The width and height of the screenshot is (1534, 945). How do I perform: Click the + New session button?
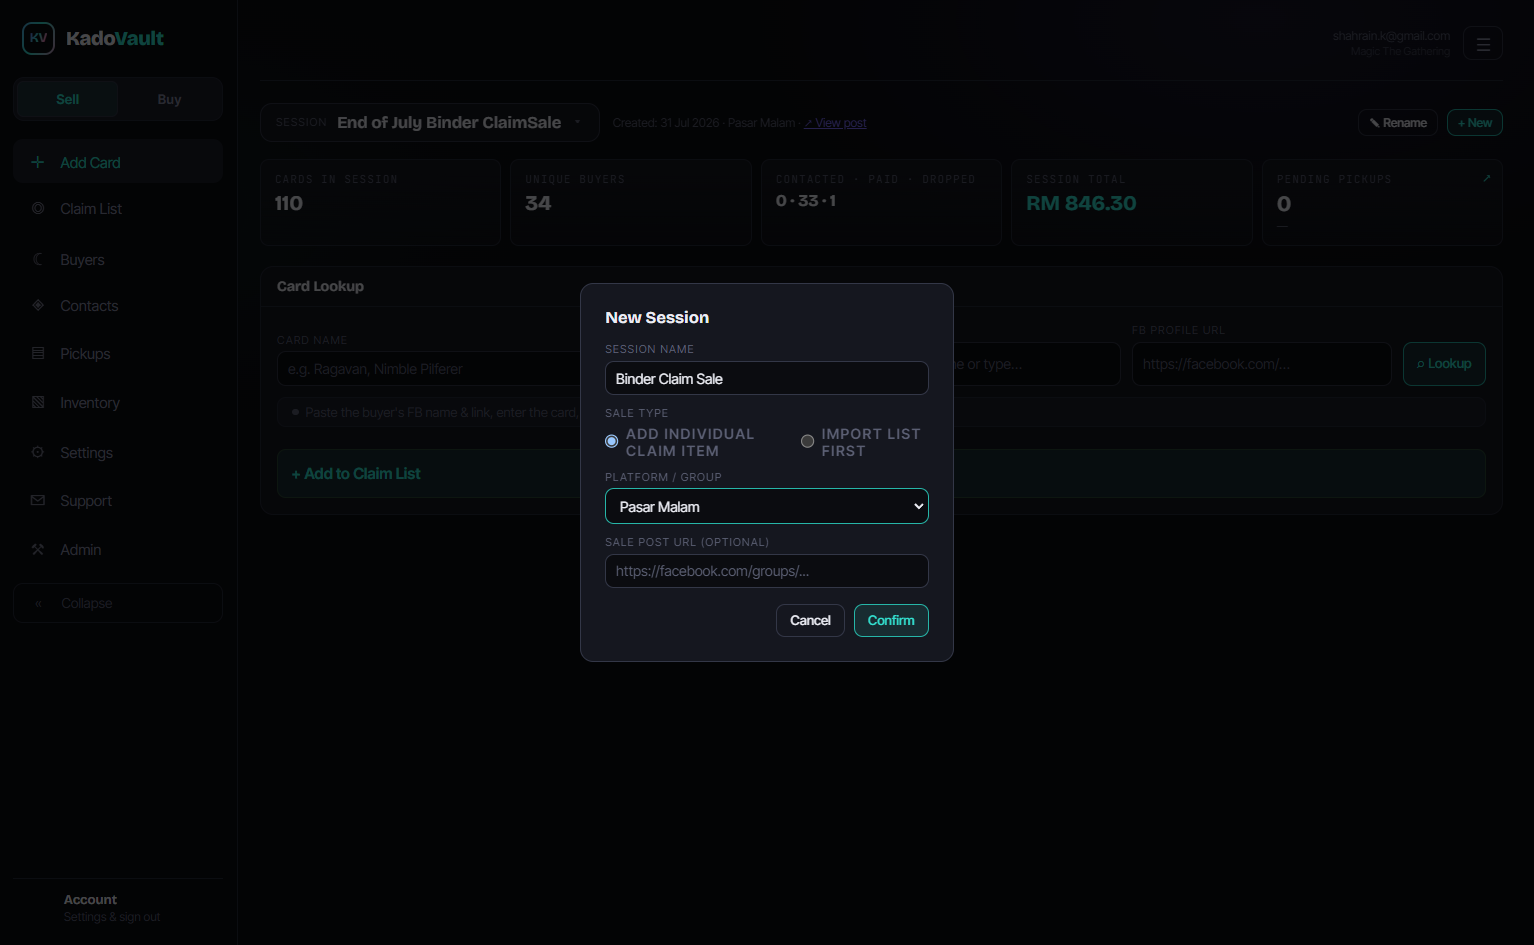click(1475, 122)
